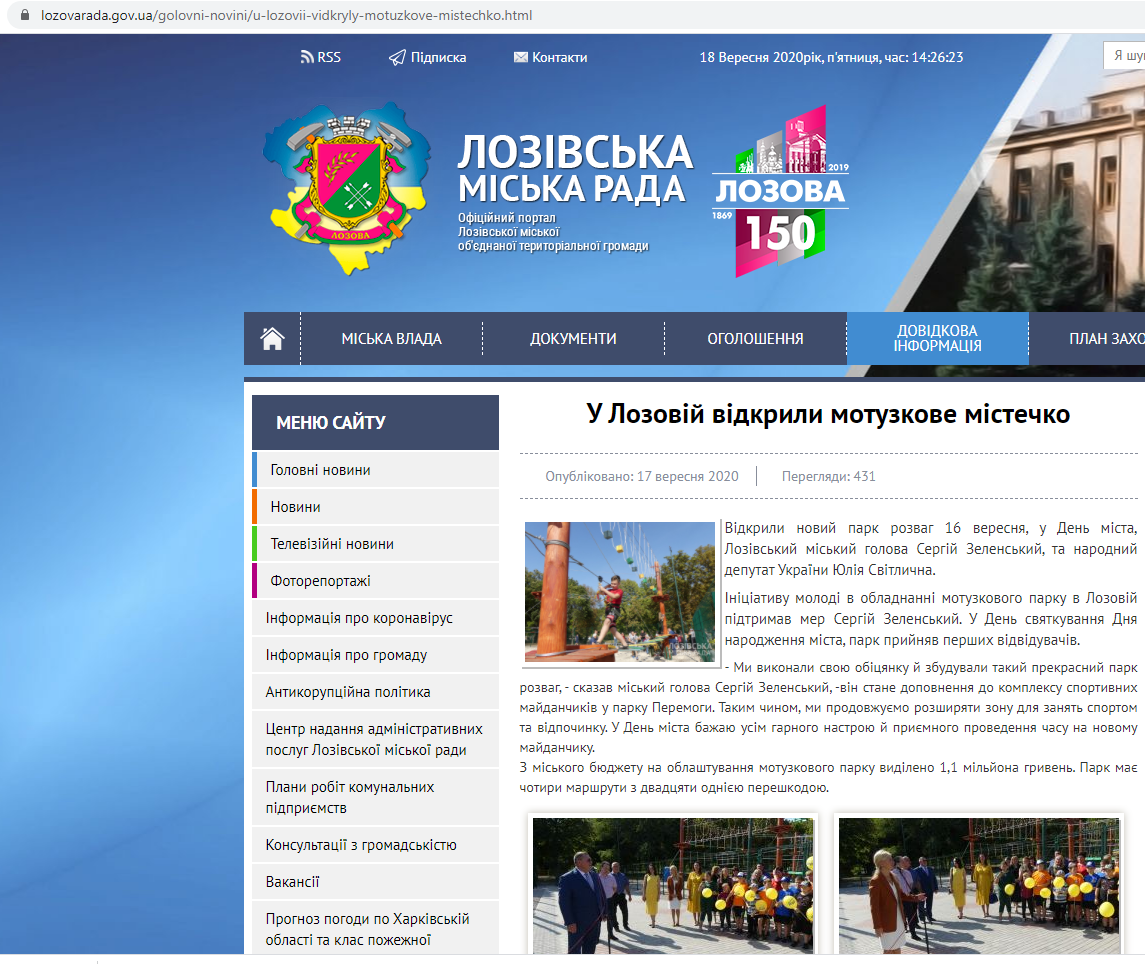Click the Лозова 150 anniversary logo
Image resolution: width=1145 pixels, height=964 pixels.
pyautogui.click(x=780, y=191)
